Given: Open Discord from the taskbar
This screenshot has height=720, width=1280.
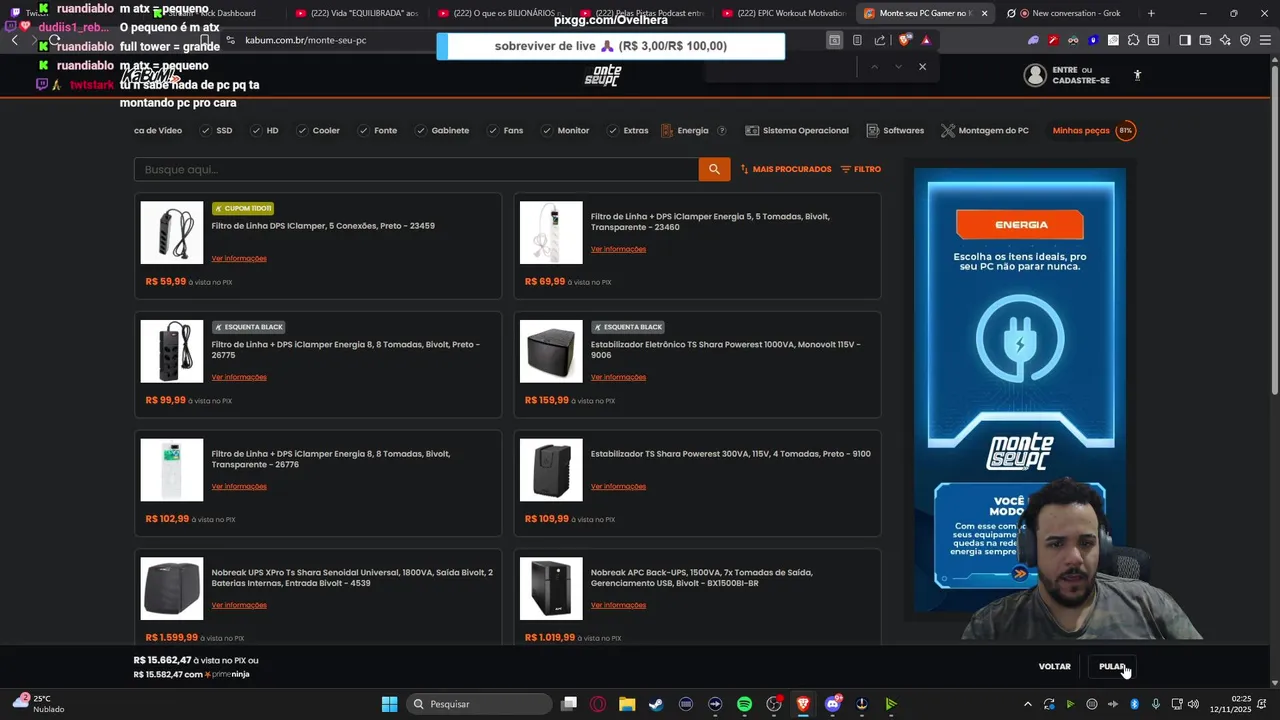Looking at the screenshot, I should point(832,704).
